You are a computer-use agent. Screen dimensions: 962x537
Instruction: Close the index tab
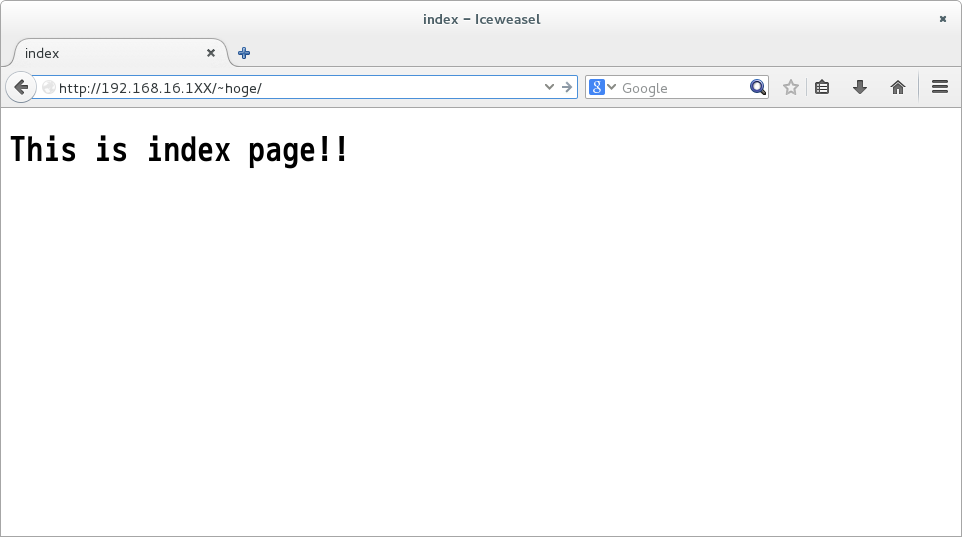pos(210,53)
